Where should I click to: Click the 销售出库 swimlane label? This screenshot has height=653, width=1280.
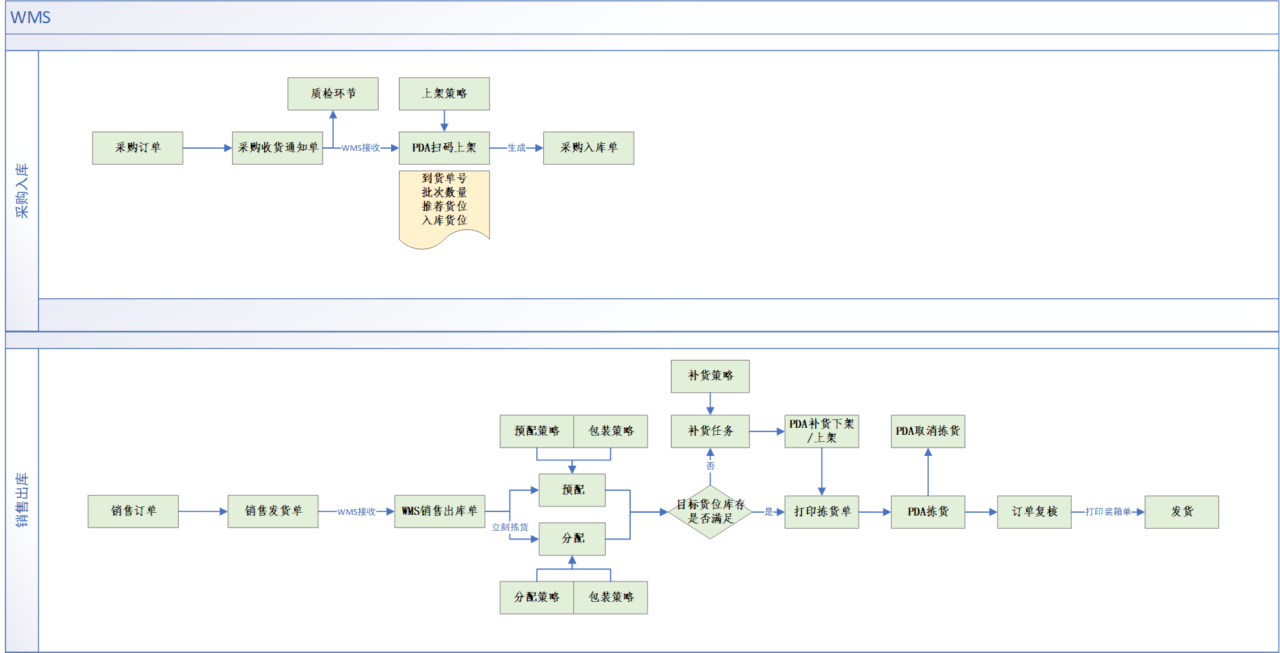22,500
